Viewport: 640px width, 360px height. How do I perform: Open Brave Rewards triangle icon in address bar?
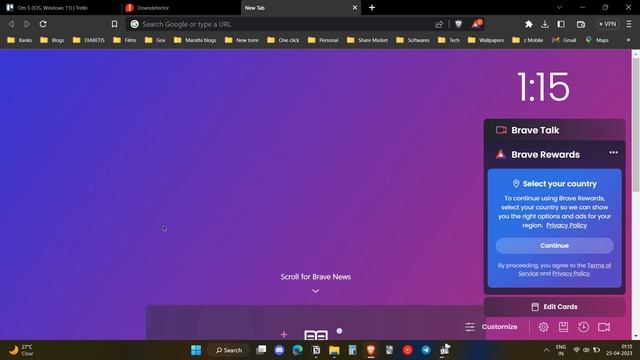coord(476,24)
